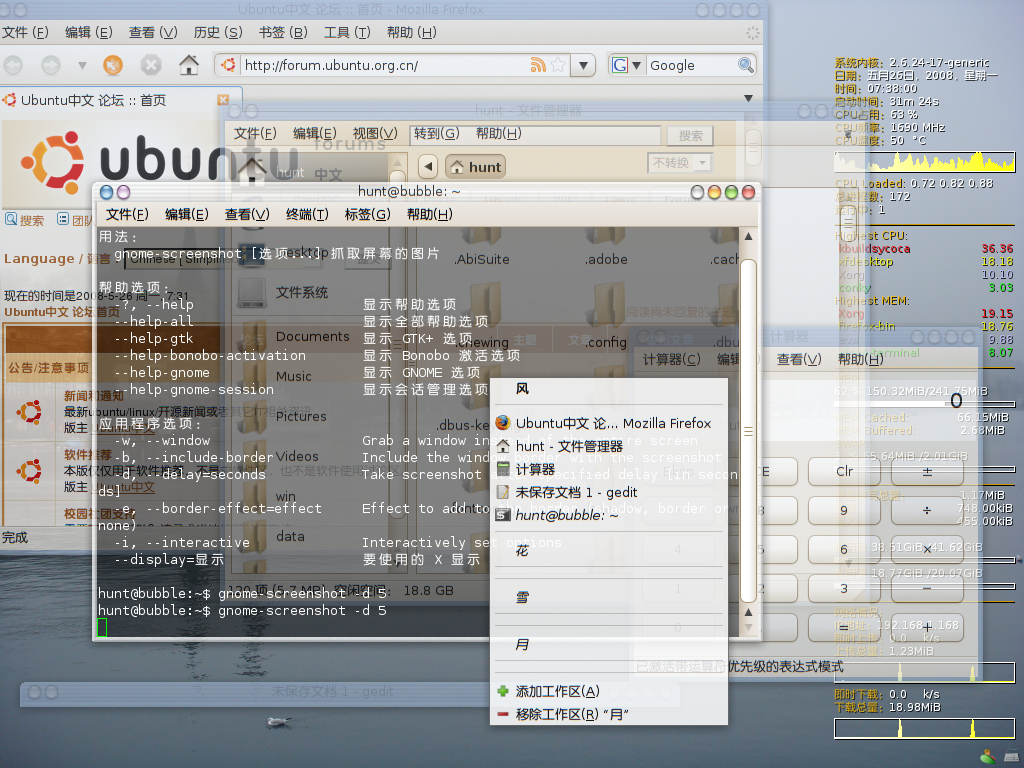This screenshot has width=1024, height=768.
Task: Click calculator Clr button
Action: [844, 471]
